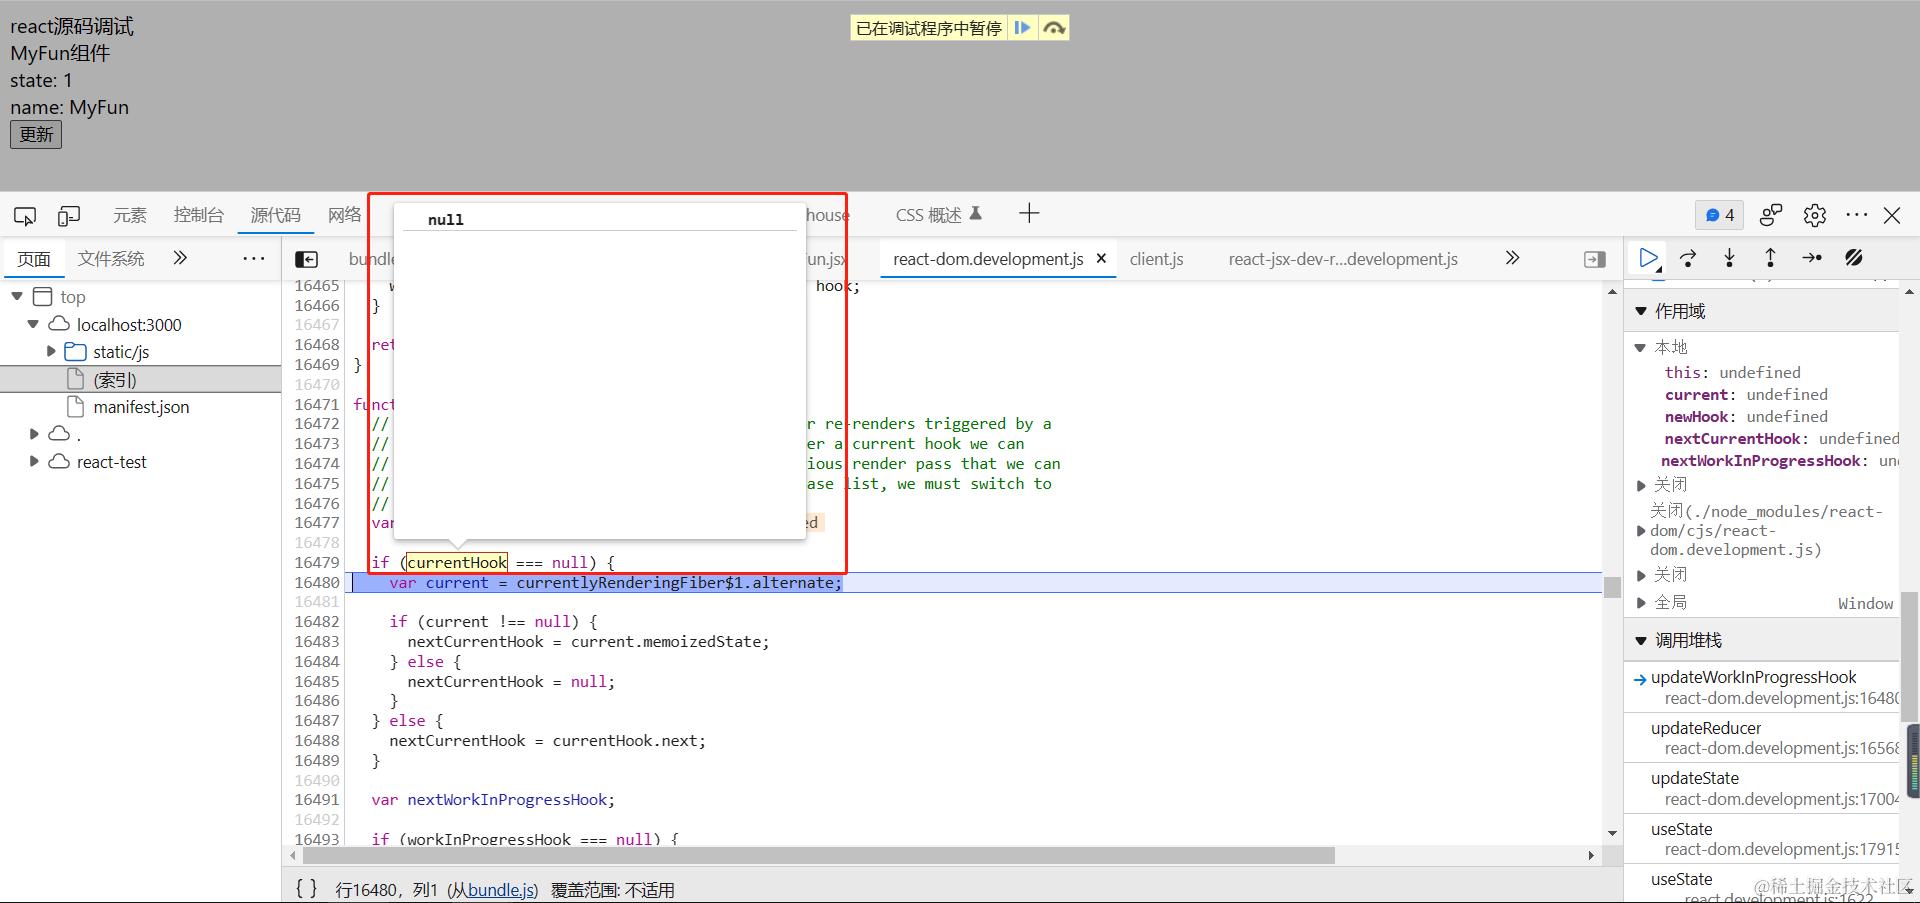
Task: Expand the 关闭 react-dom.development.js closure scope
Action: 1640,530
